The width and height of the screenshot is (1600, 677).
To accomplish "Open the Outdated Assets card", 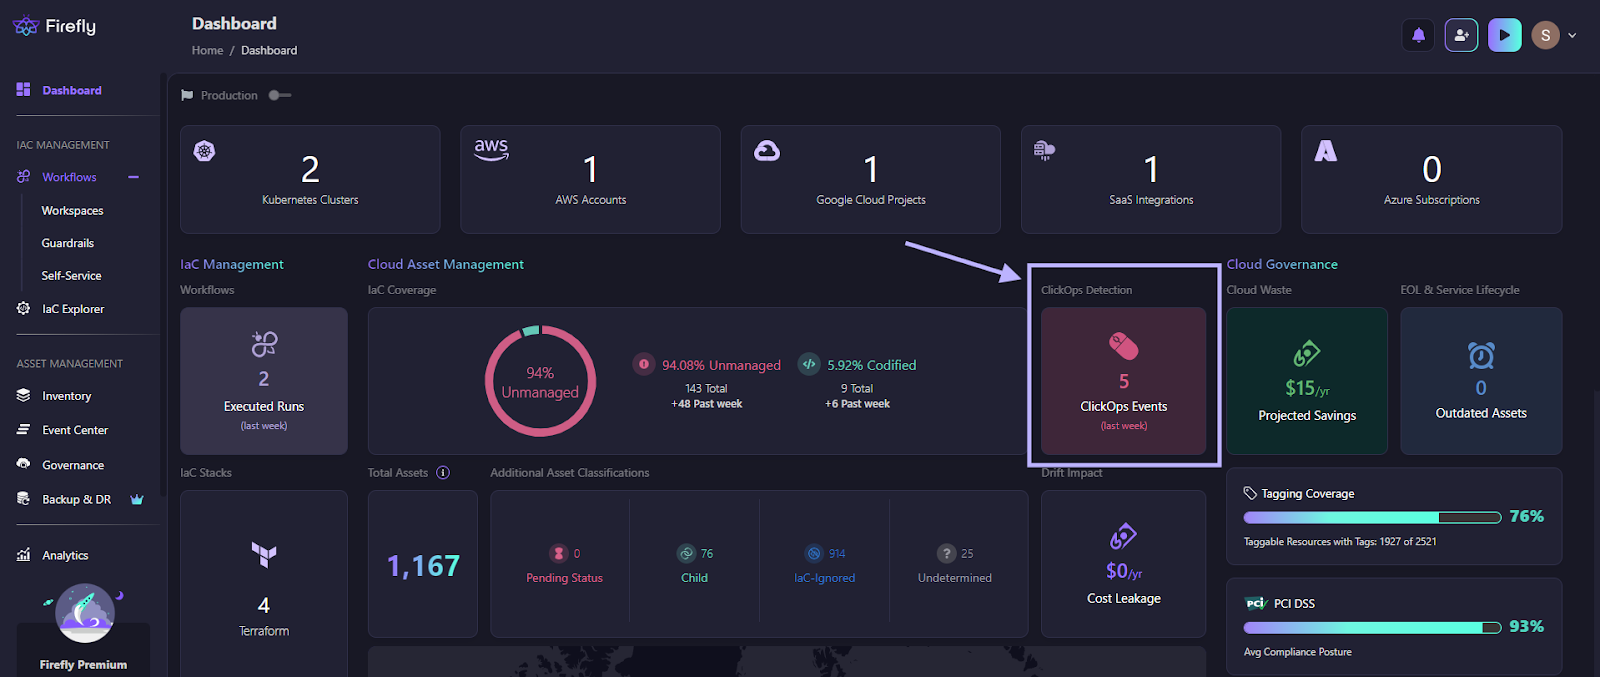I will [x=1481, y=381].
